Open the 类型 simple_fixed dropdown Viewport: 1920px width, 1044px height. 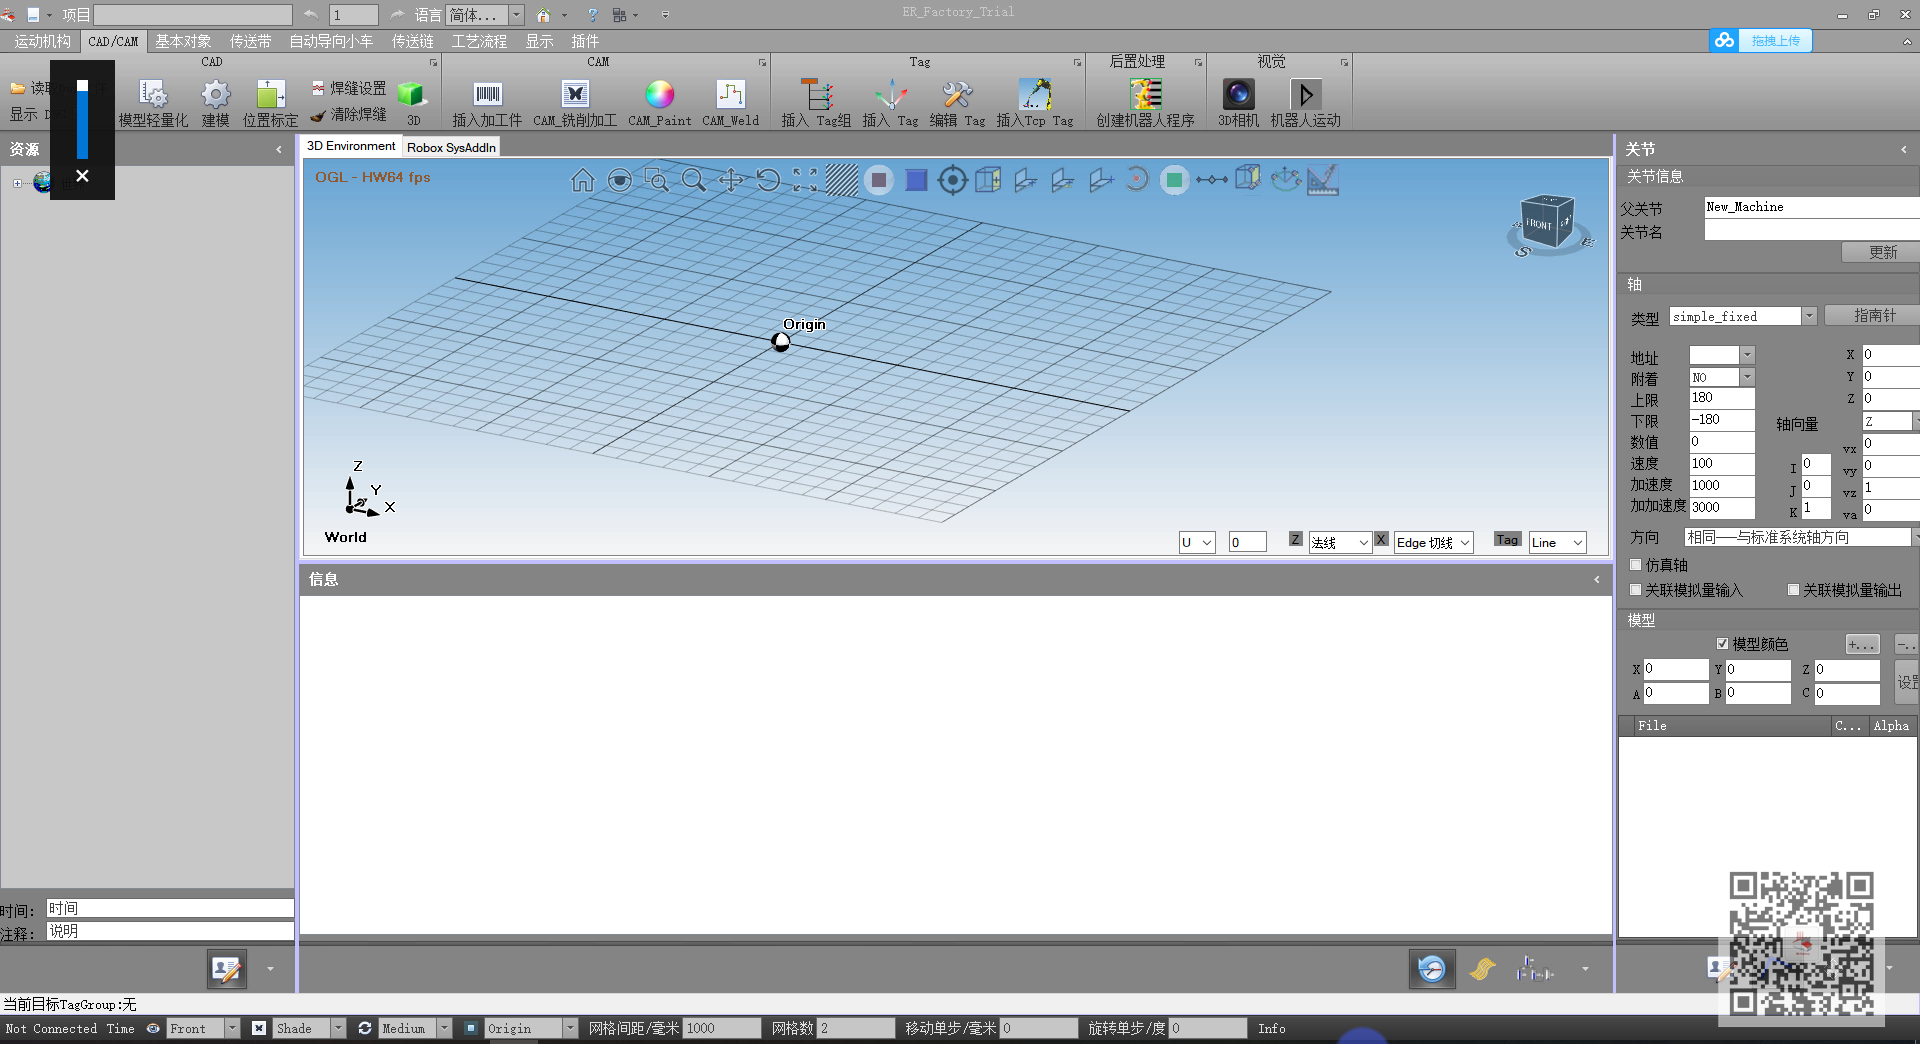click(x=1808, y=317)
